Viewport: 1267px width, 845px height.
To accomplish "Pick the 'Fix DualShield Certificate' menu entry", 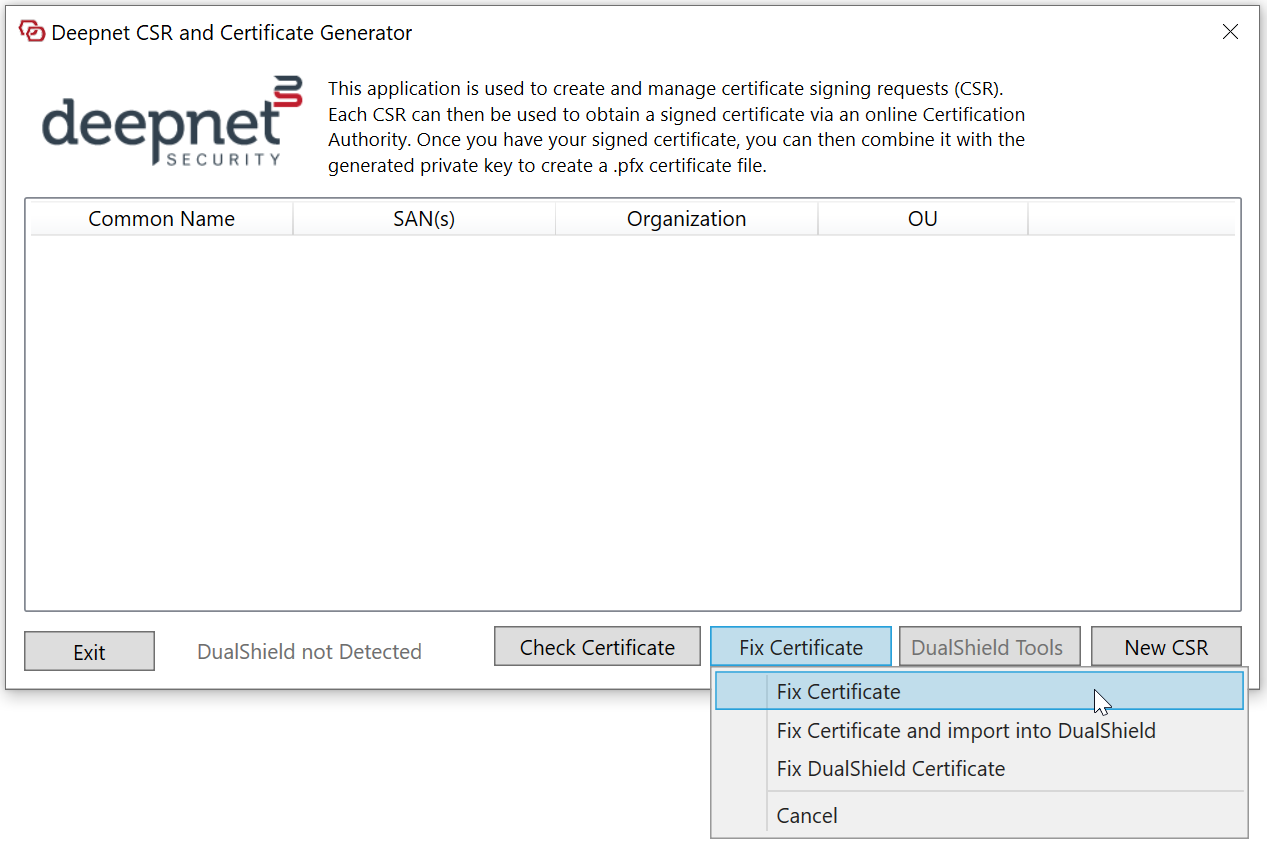I will coord(890,768).
